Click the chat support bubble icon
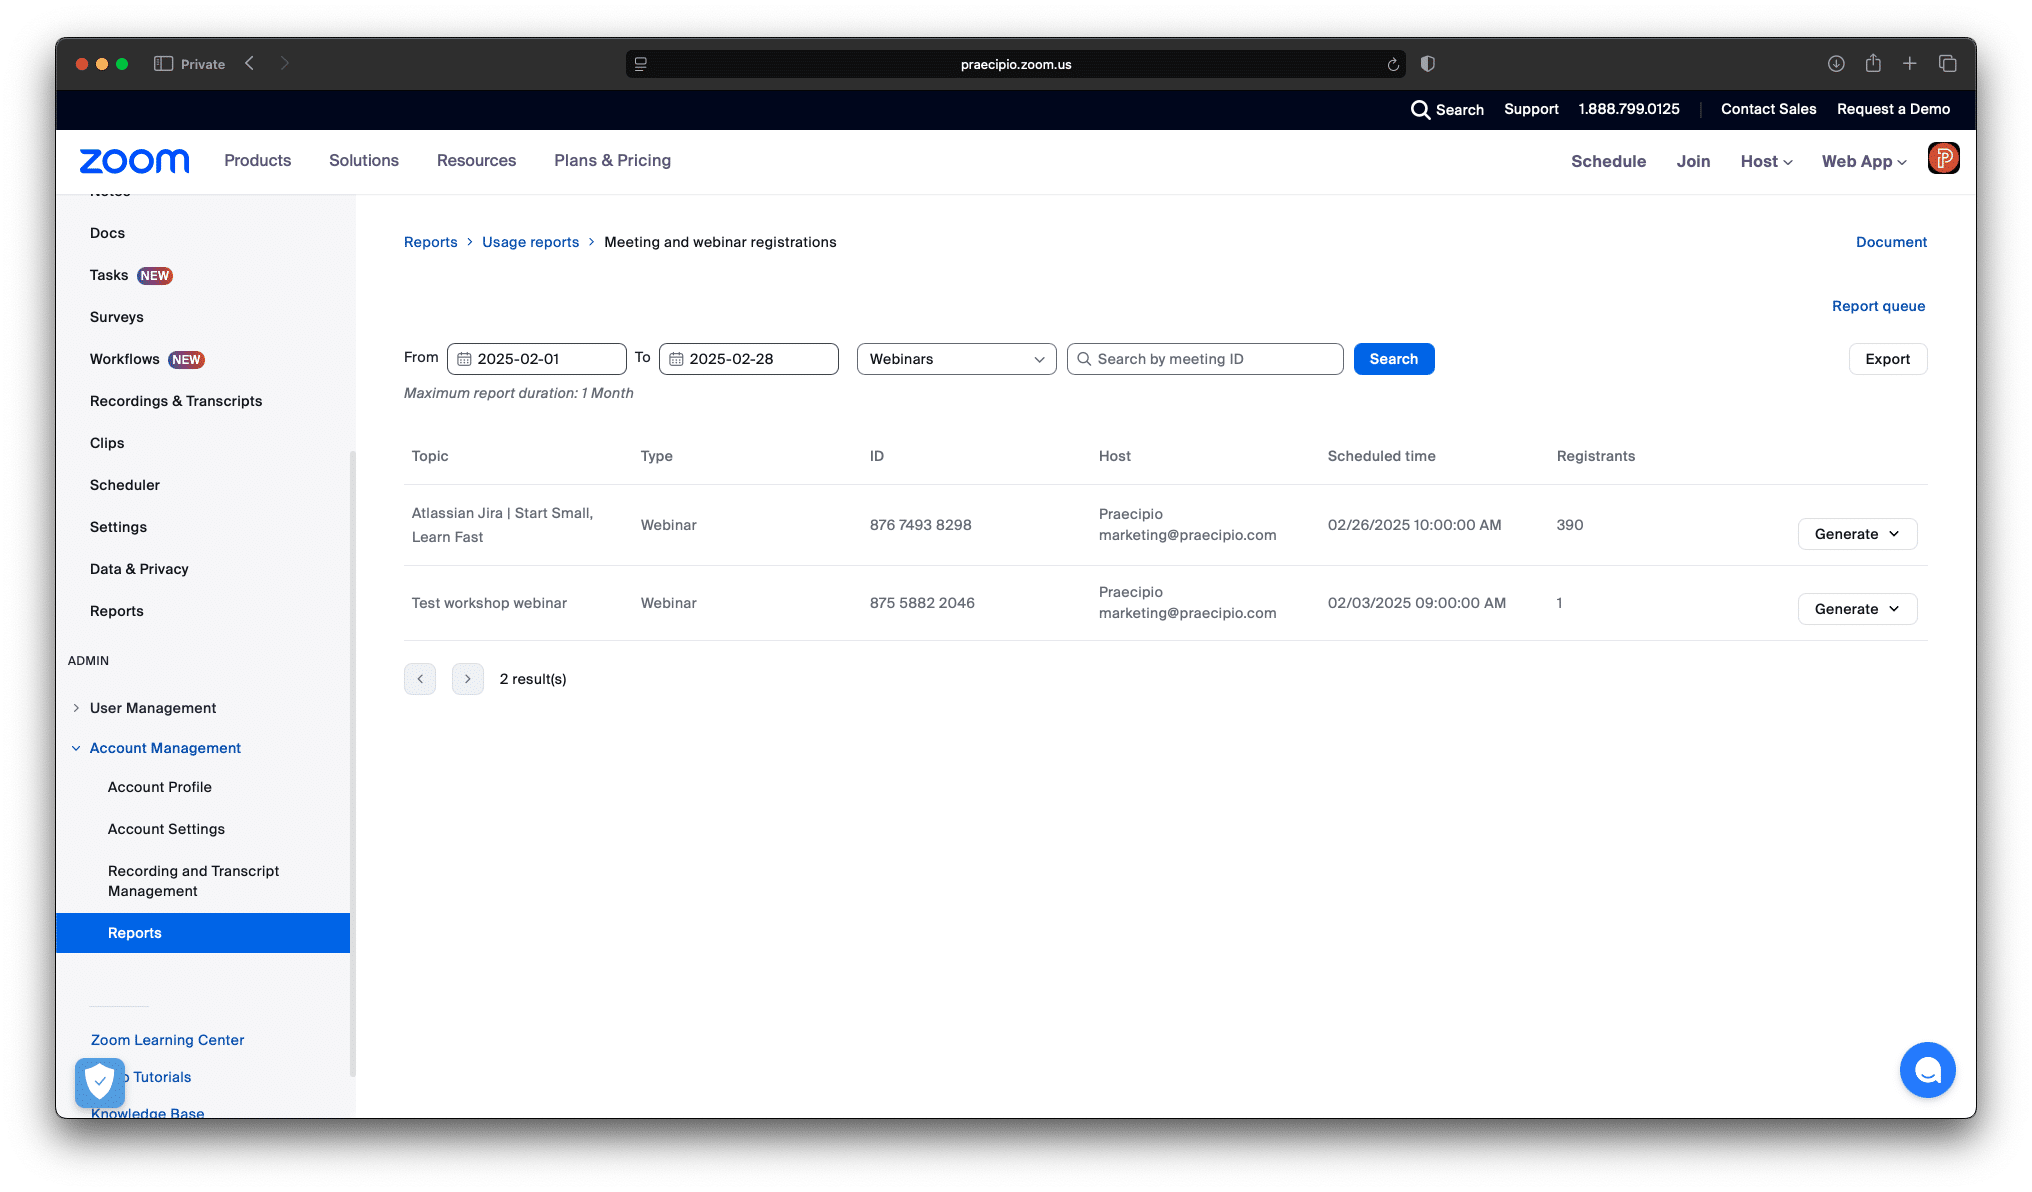2032x1192 pixels. point(1927,1070)
